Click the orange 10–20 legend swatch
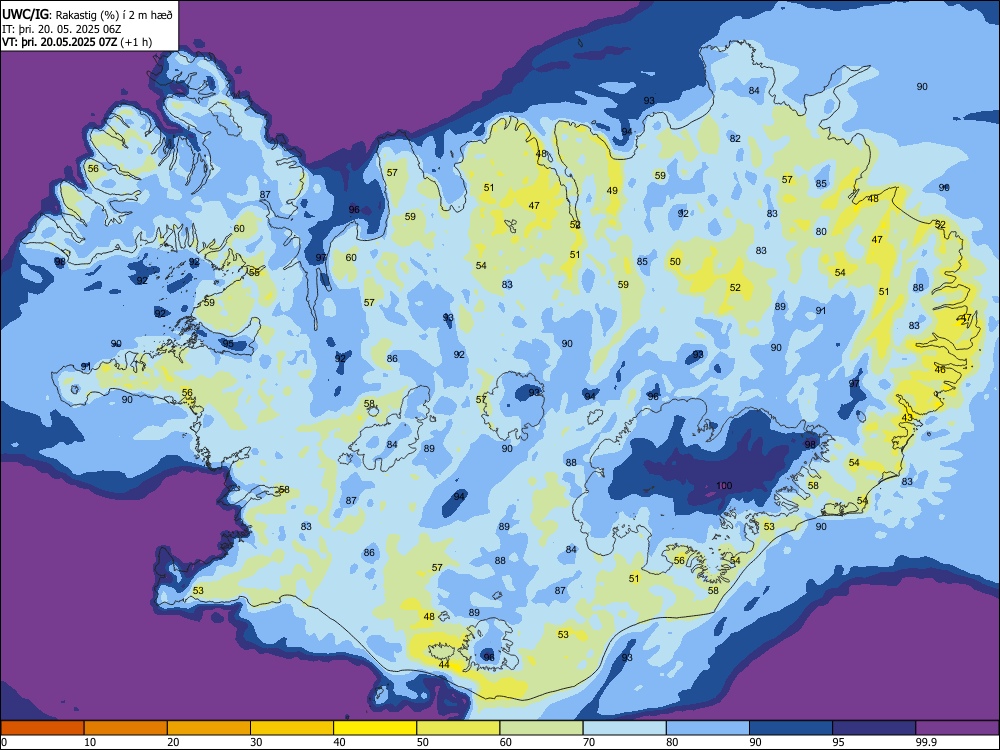This screenshot has width=1000, height=750. [x=126, y=728]
